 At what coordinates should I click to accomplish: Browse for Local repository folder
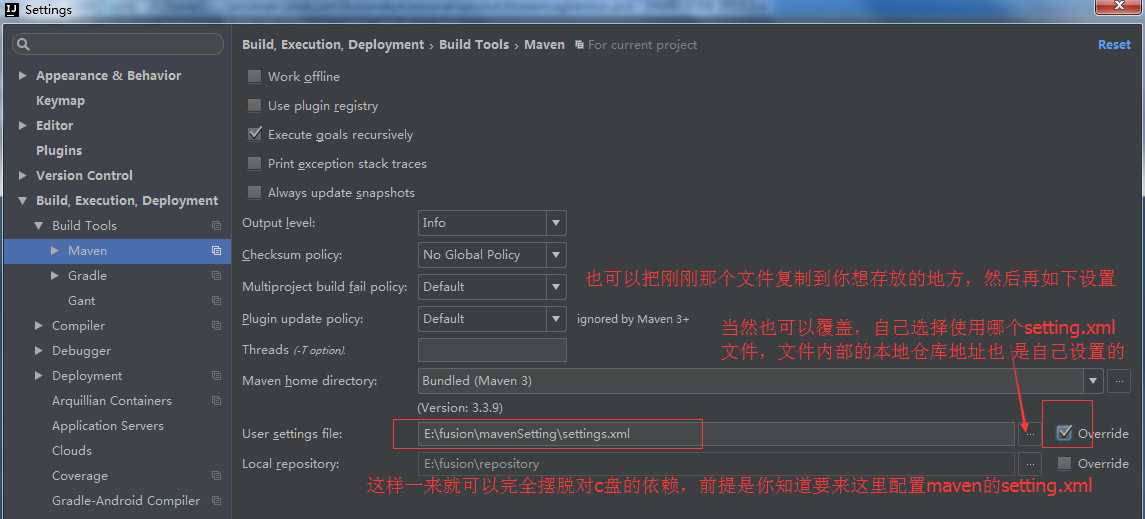pyautogui.click(x=1029, y=464)
